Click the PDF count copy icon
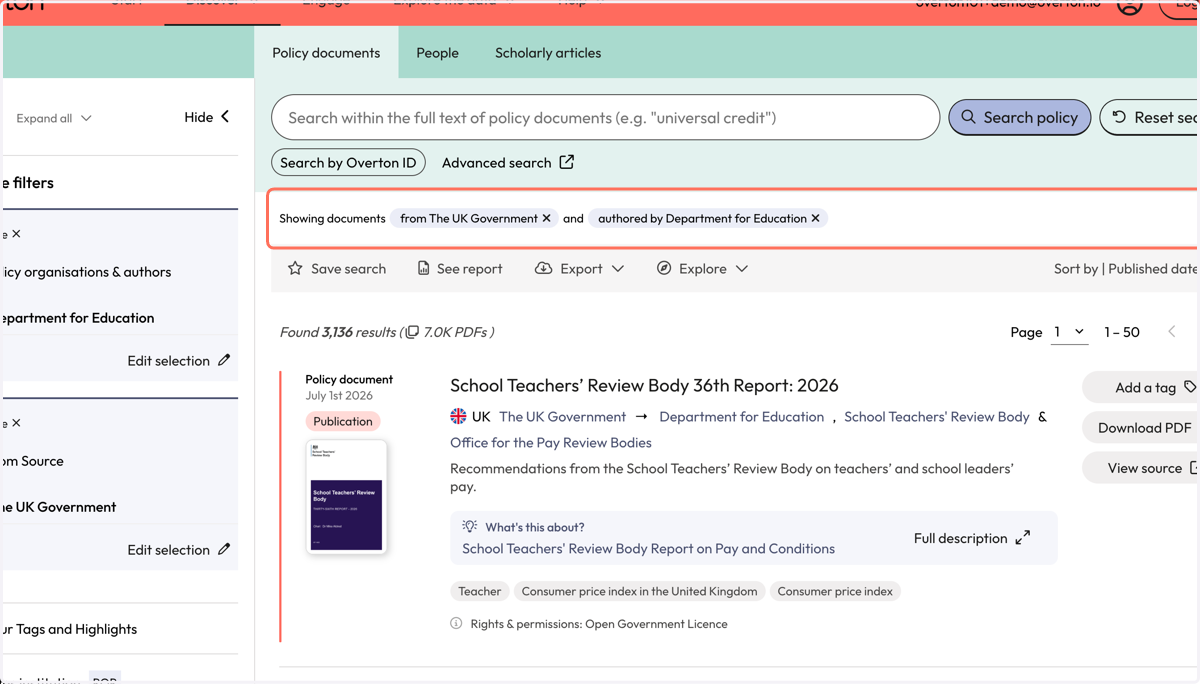The width and height of the screenshot is (1200, 684). pos(411,332)
